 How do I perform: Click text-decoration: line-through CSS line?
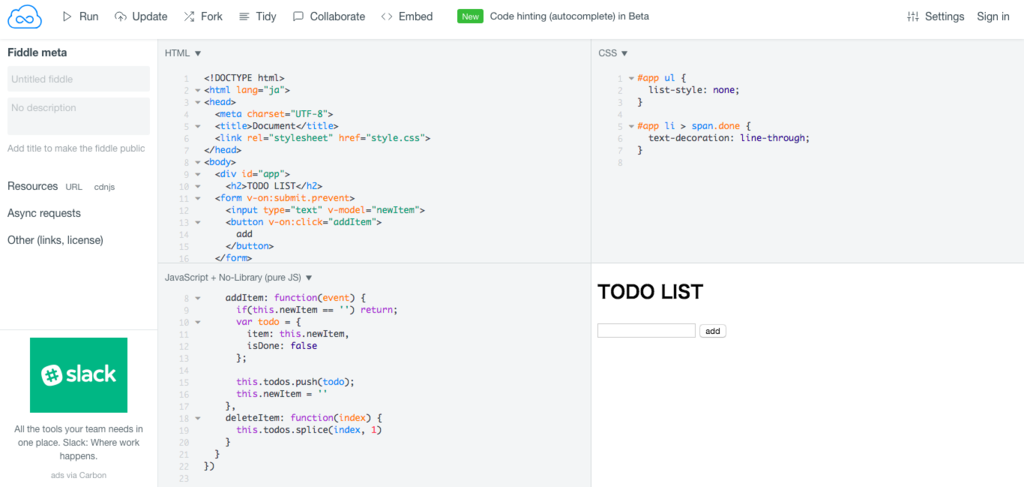click(x=729, y=138)
